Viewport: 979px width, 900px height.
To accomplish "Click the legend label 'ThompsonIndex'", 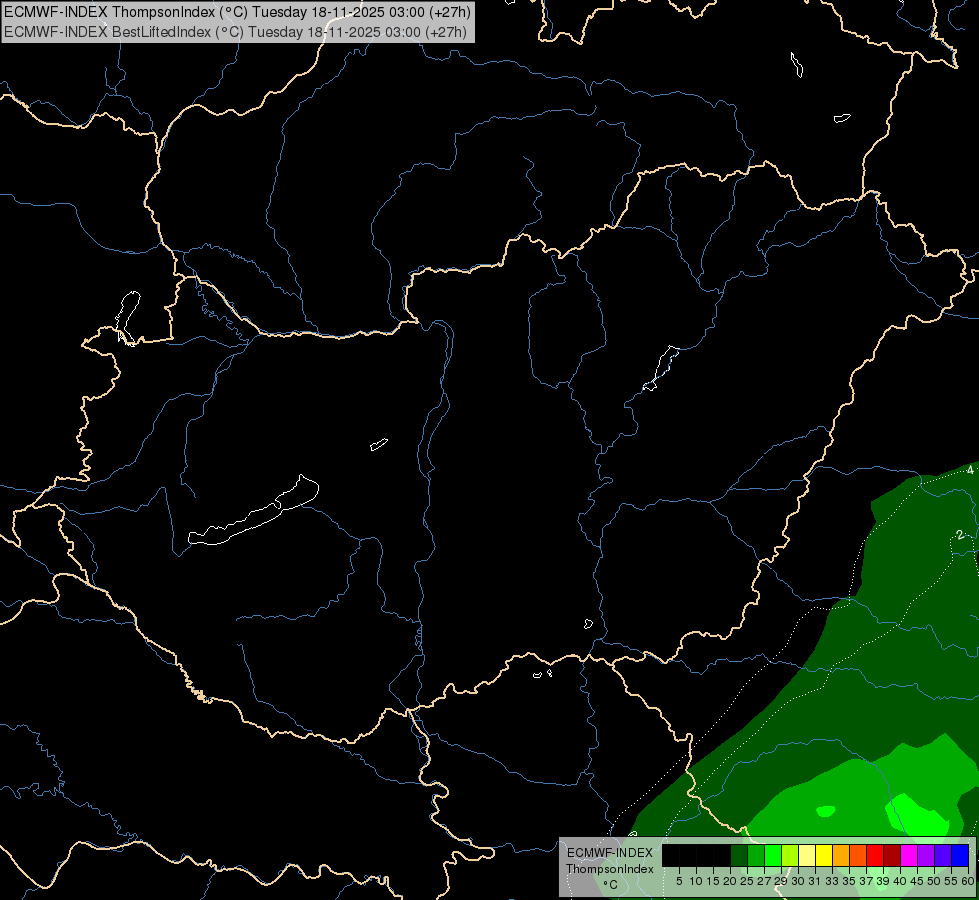I will click(610, 869).
